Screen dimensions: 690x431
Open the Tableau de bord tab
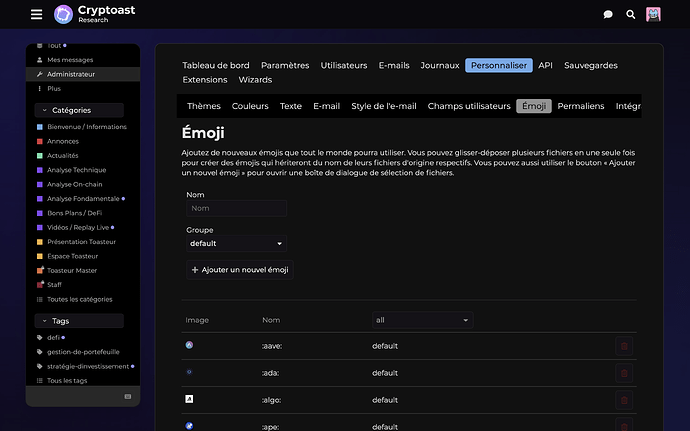216,65
